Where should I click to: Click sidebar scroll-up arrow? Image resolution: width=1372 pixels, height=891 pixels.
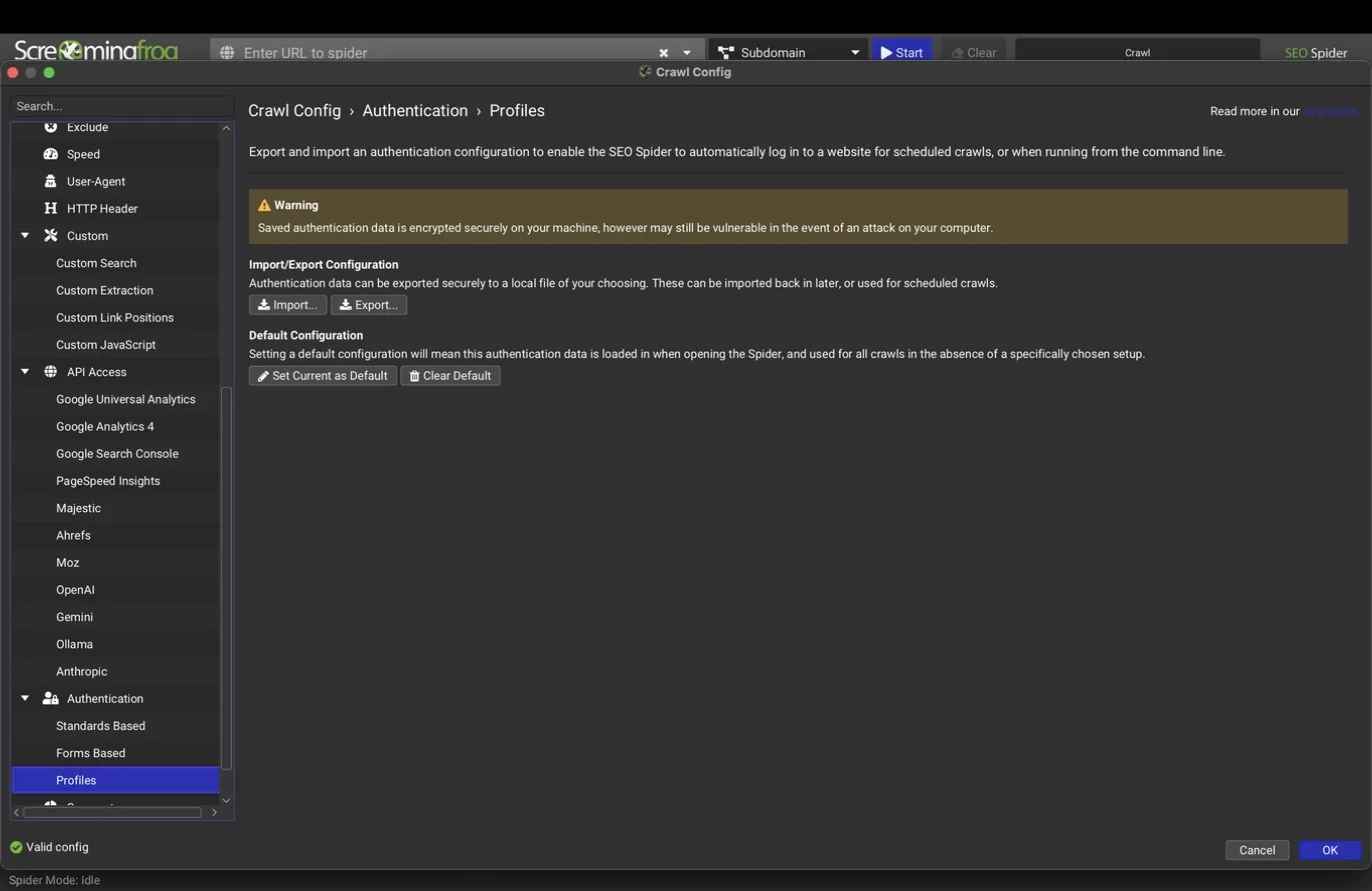coord(226,128)
